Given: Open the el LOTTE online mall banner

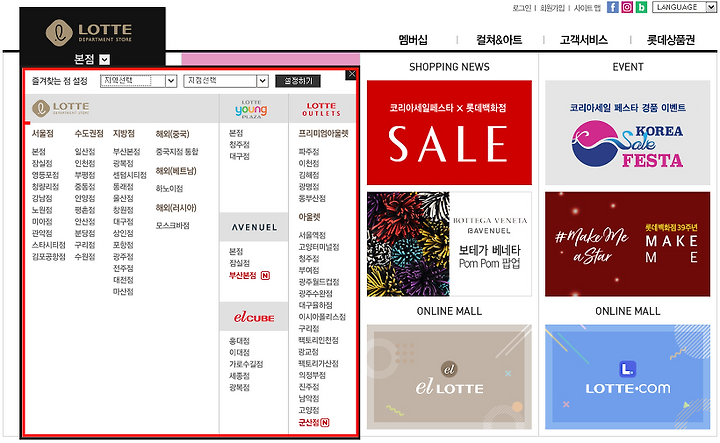Looking at the screenshot, I should point(449,377).
